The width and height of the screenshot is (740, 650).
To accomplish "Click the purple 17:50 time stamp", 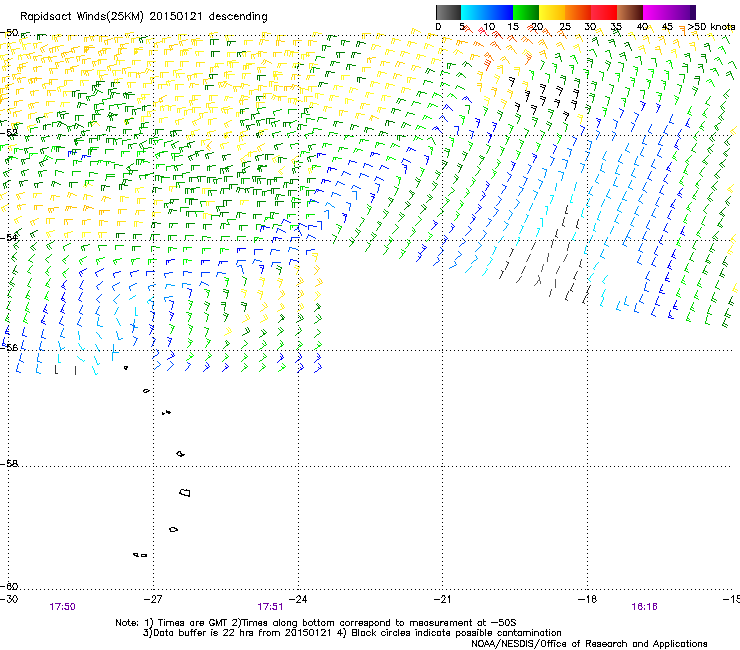I will click(62, 607).
